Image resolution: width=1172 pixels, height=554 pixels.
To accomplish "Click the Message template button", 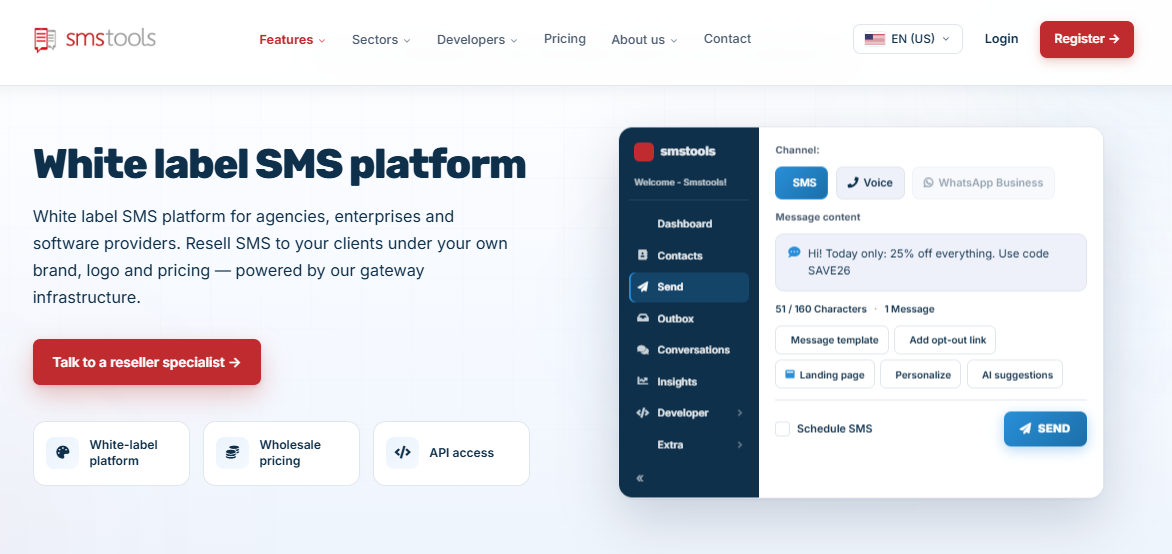I will pyautogui.click(x=832, y=339).
